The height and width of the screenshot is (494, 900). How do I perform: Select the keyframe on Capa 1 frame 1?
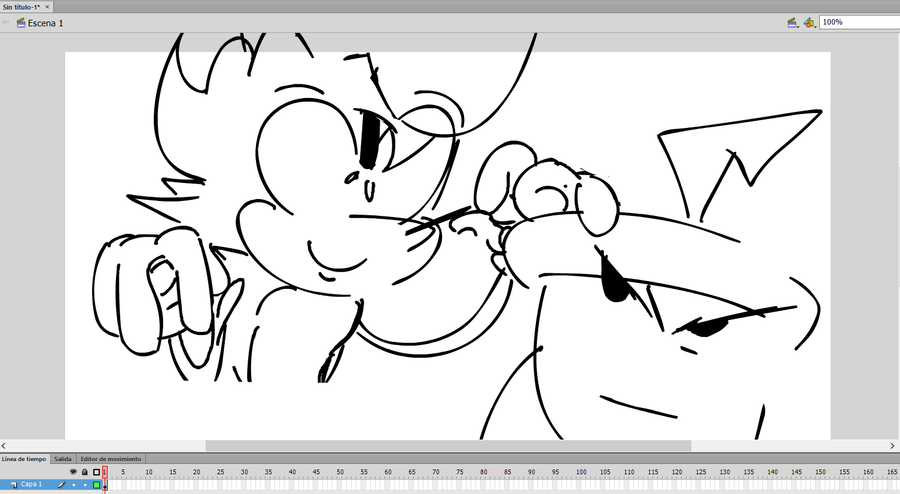pos(105,485)
